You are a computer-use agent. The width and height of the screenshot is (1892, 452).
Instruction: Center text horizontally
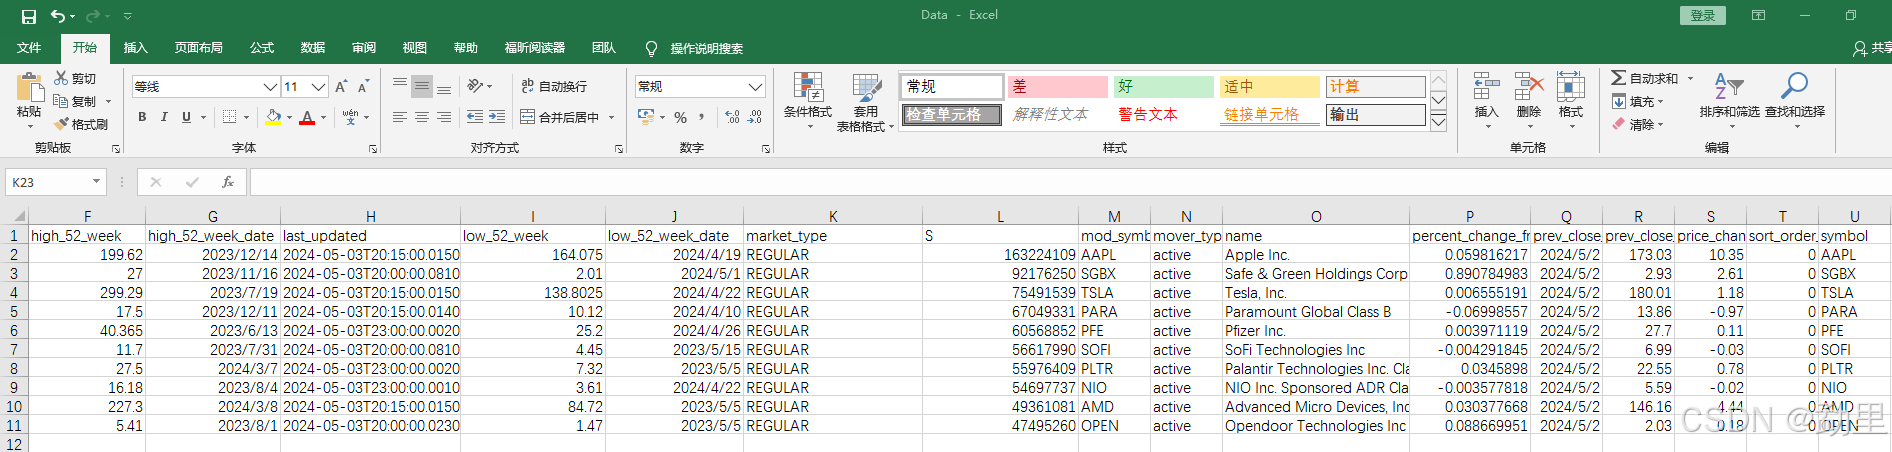point(422,117)
